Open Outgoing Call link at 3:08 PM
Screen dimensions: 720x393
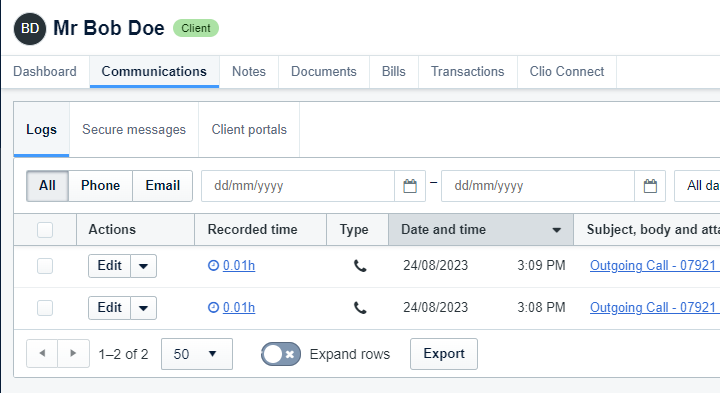point(654,308)
